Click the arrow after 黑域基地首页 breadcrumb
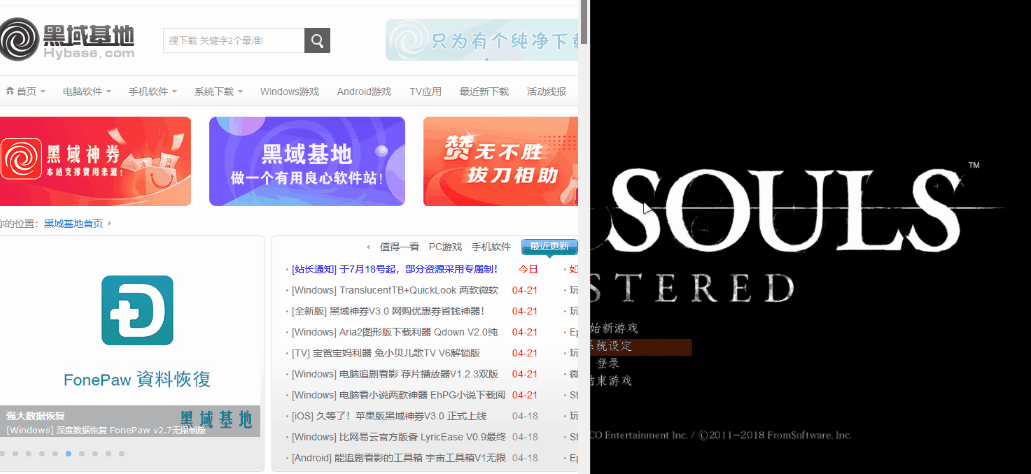The image size is (1031, 474). 109,224
